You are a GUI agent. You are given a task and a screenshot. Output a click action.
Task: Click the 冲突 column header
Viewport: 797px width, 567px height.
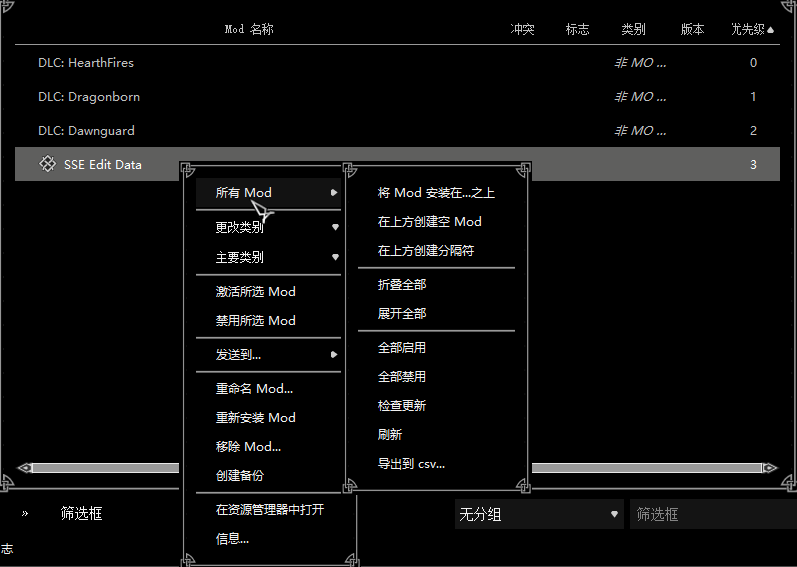(522, 29)
